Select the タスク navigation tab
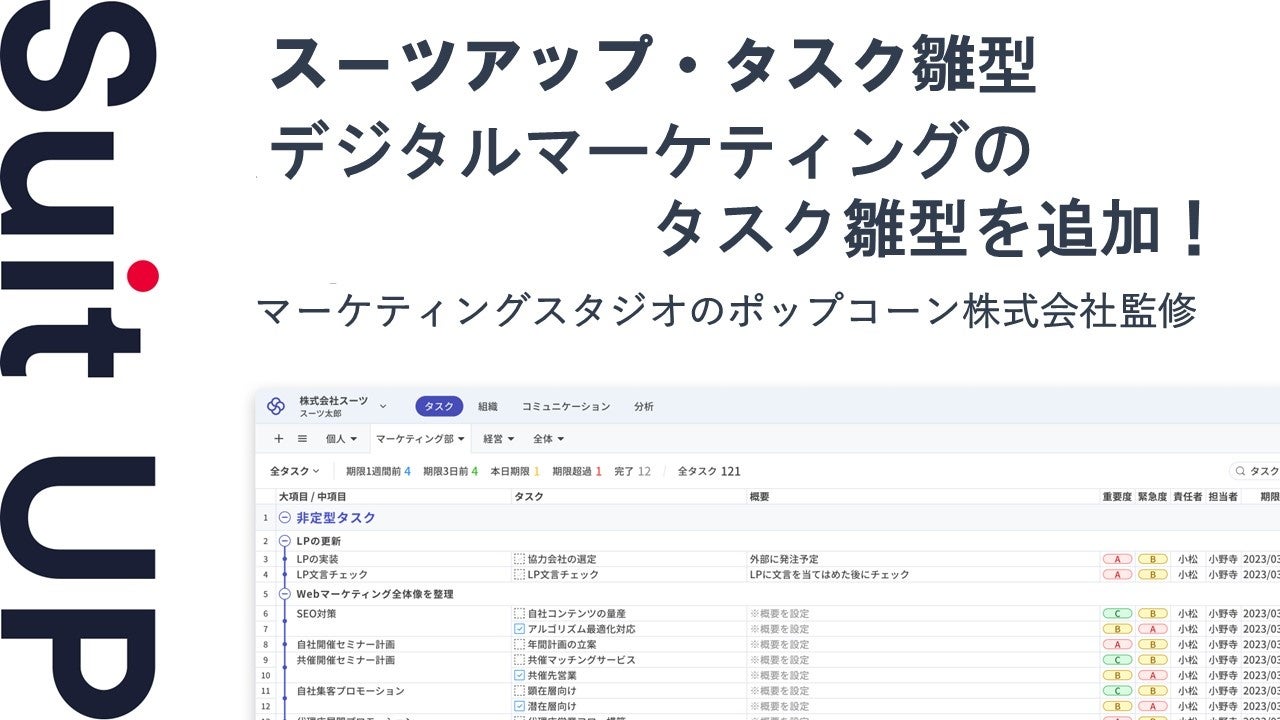Viewport: 1280px width, 720px height. click(x=439, y=406)
